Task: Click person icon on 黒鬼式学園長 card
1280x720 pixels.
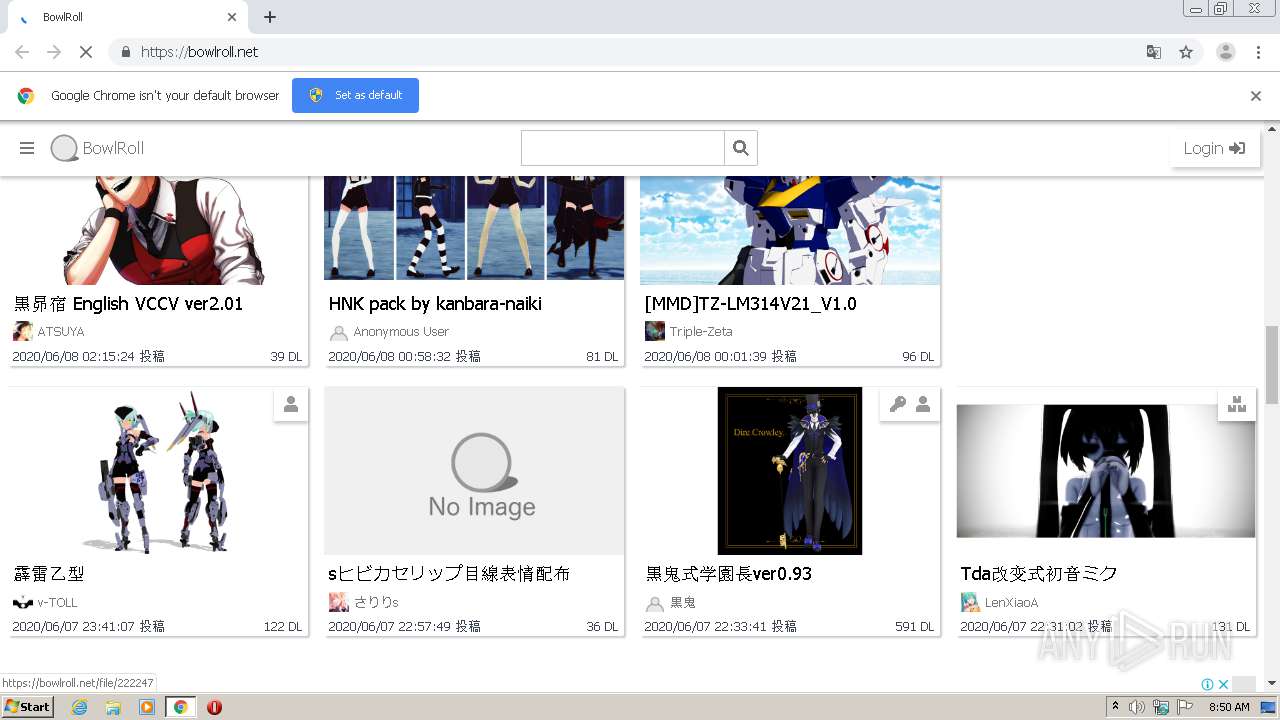Action: [923, 404]
